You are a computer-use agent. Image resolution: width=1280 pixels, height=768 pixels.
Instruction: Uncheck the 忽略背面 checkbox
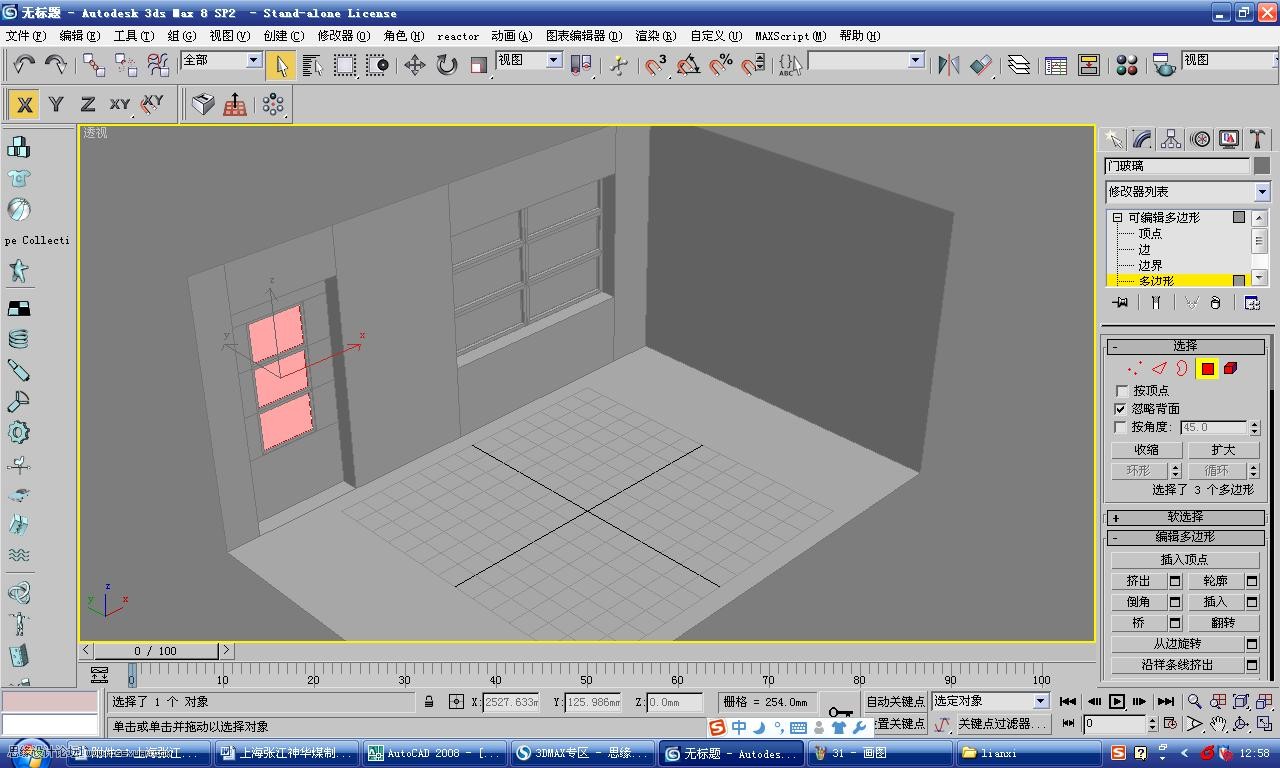click(1121, 409)
